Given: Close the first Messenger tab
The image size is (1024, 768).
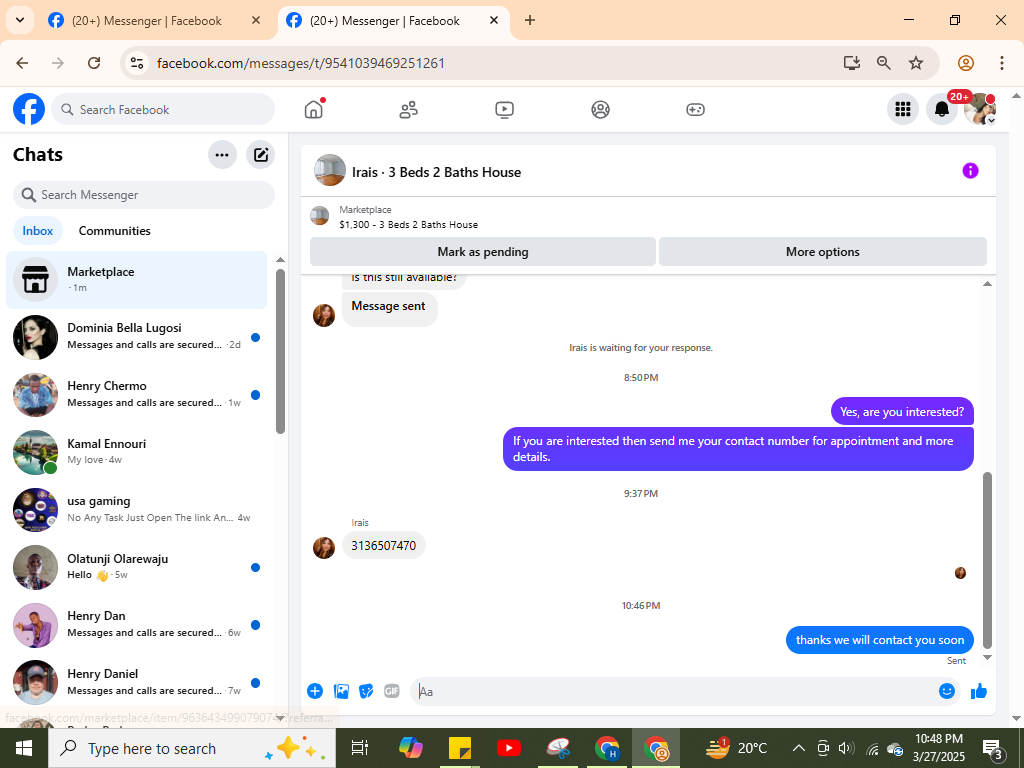Looking at the screenshot, I should tap(256, 20).
